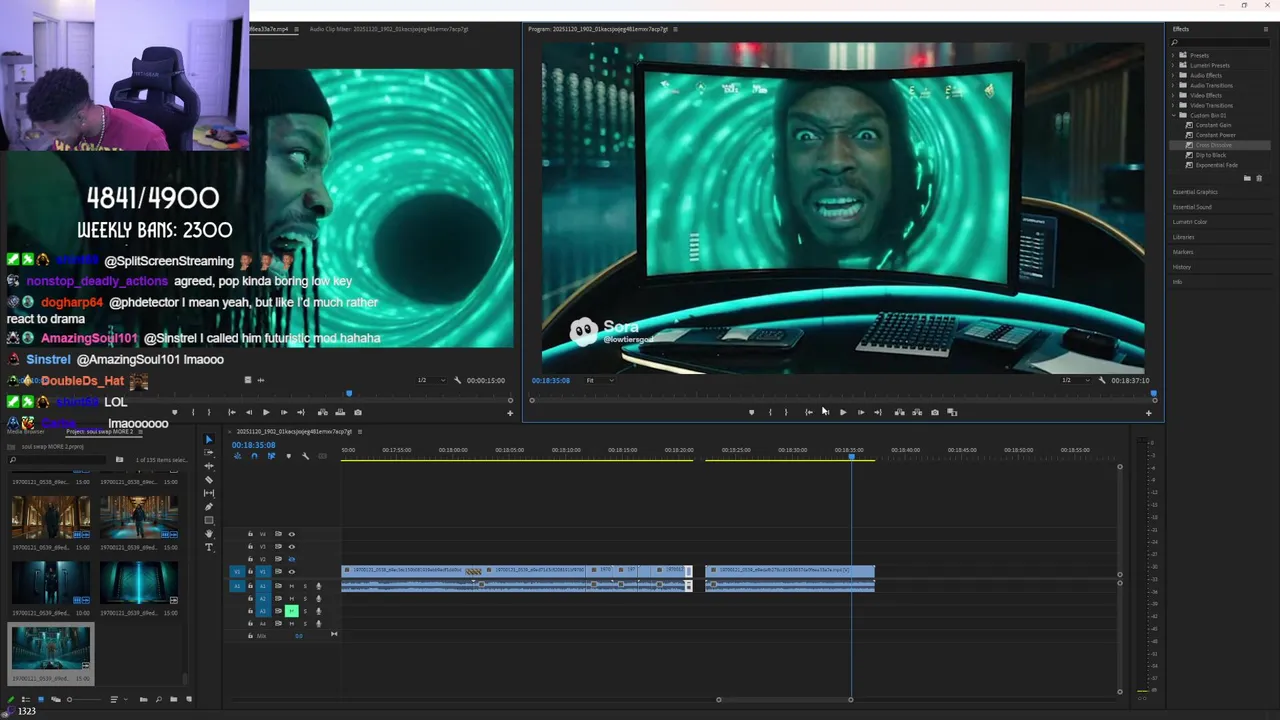This screenshot has width=1280, height=720.
Task: Click Delete Custom Items trash in Effects
Action: click(x=1259, y=178)
